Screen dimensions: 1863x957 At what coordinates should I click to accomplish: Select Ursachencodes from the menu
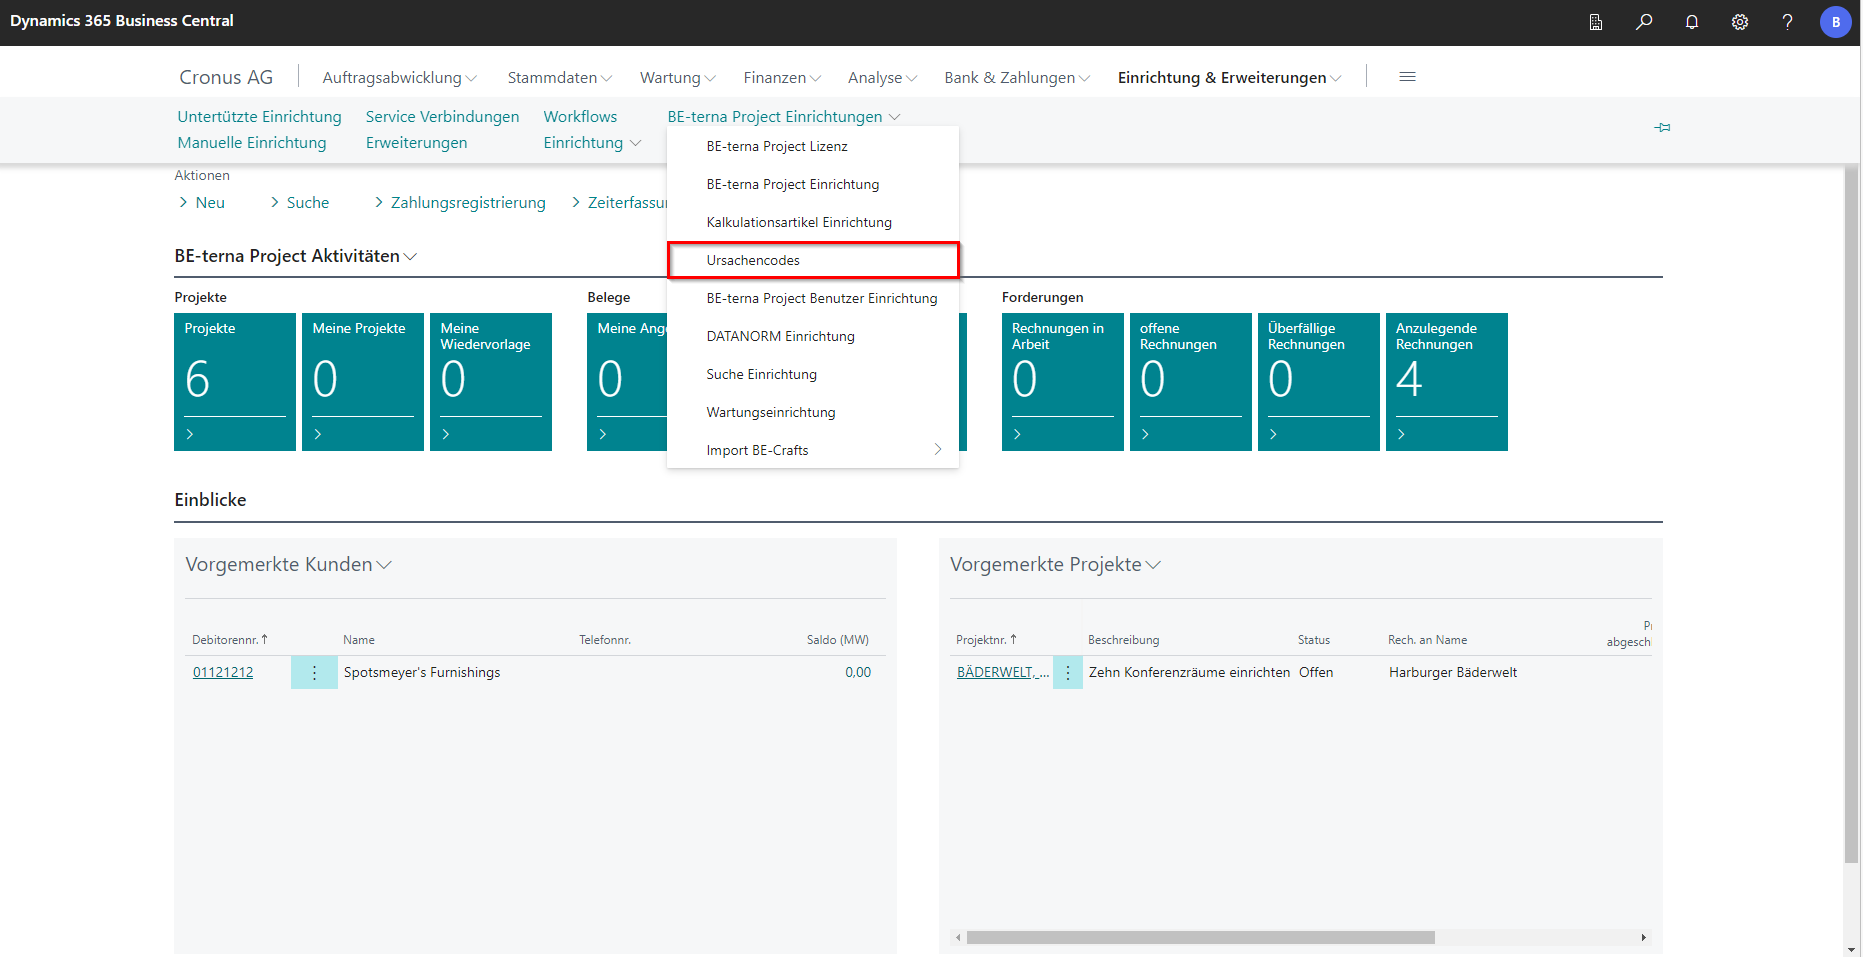point(753,260)
